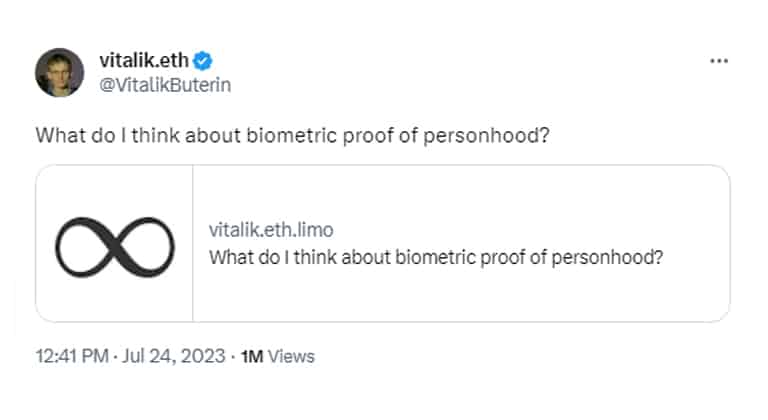
Task: Click the infinity symbol card image
Action: pos(115,247)
